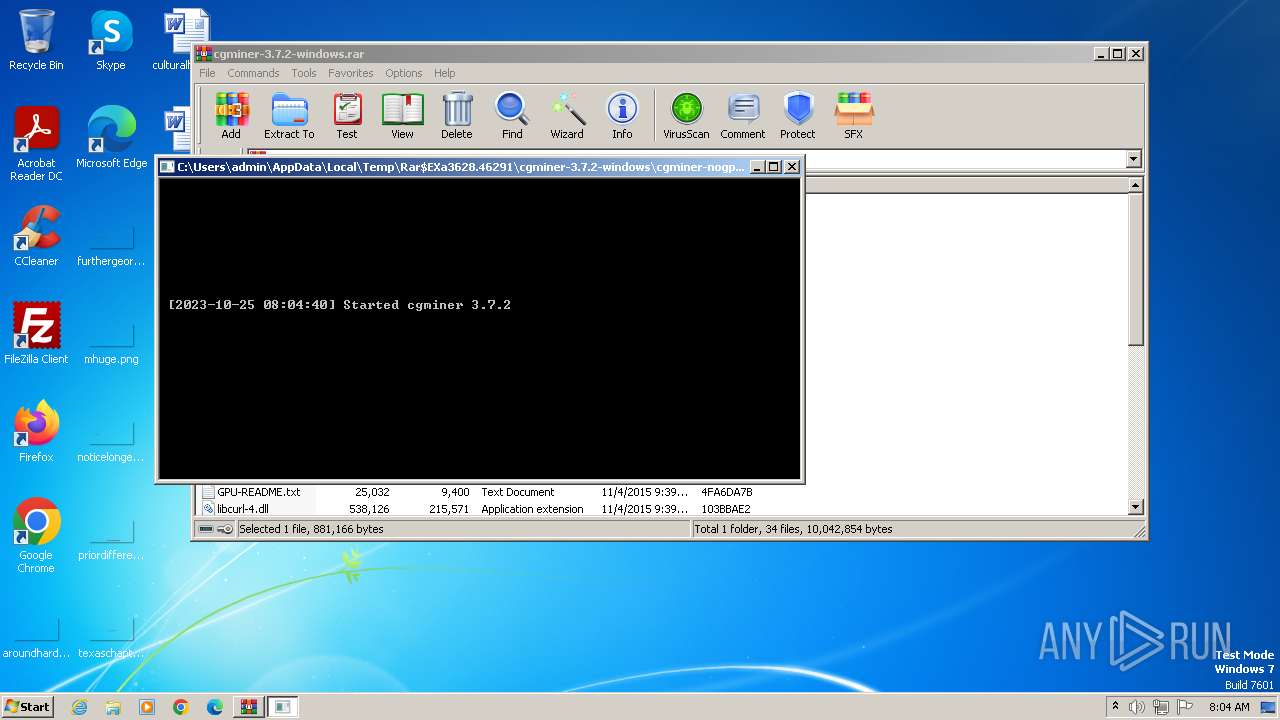Minimize the cgminer console window
The image size is (1280, 720).
click(757, 167)
